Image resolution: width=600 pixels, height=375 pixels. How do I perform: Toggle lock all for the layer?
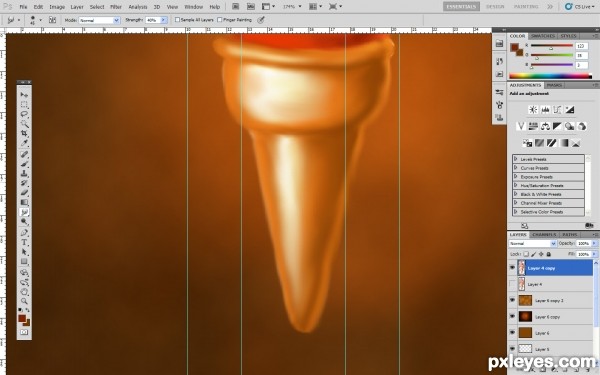tap(549, 254)
